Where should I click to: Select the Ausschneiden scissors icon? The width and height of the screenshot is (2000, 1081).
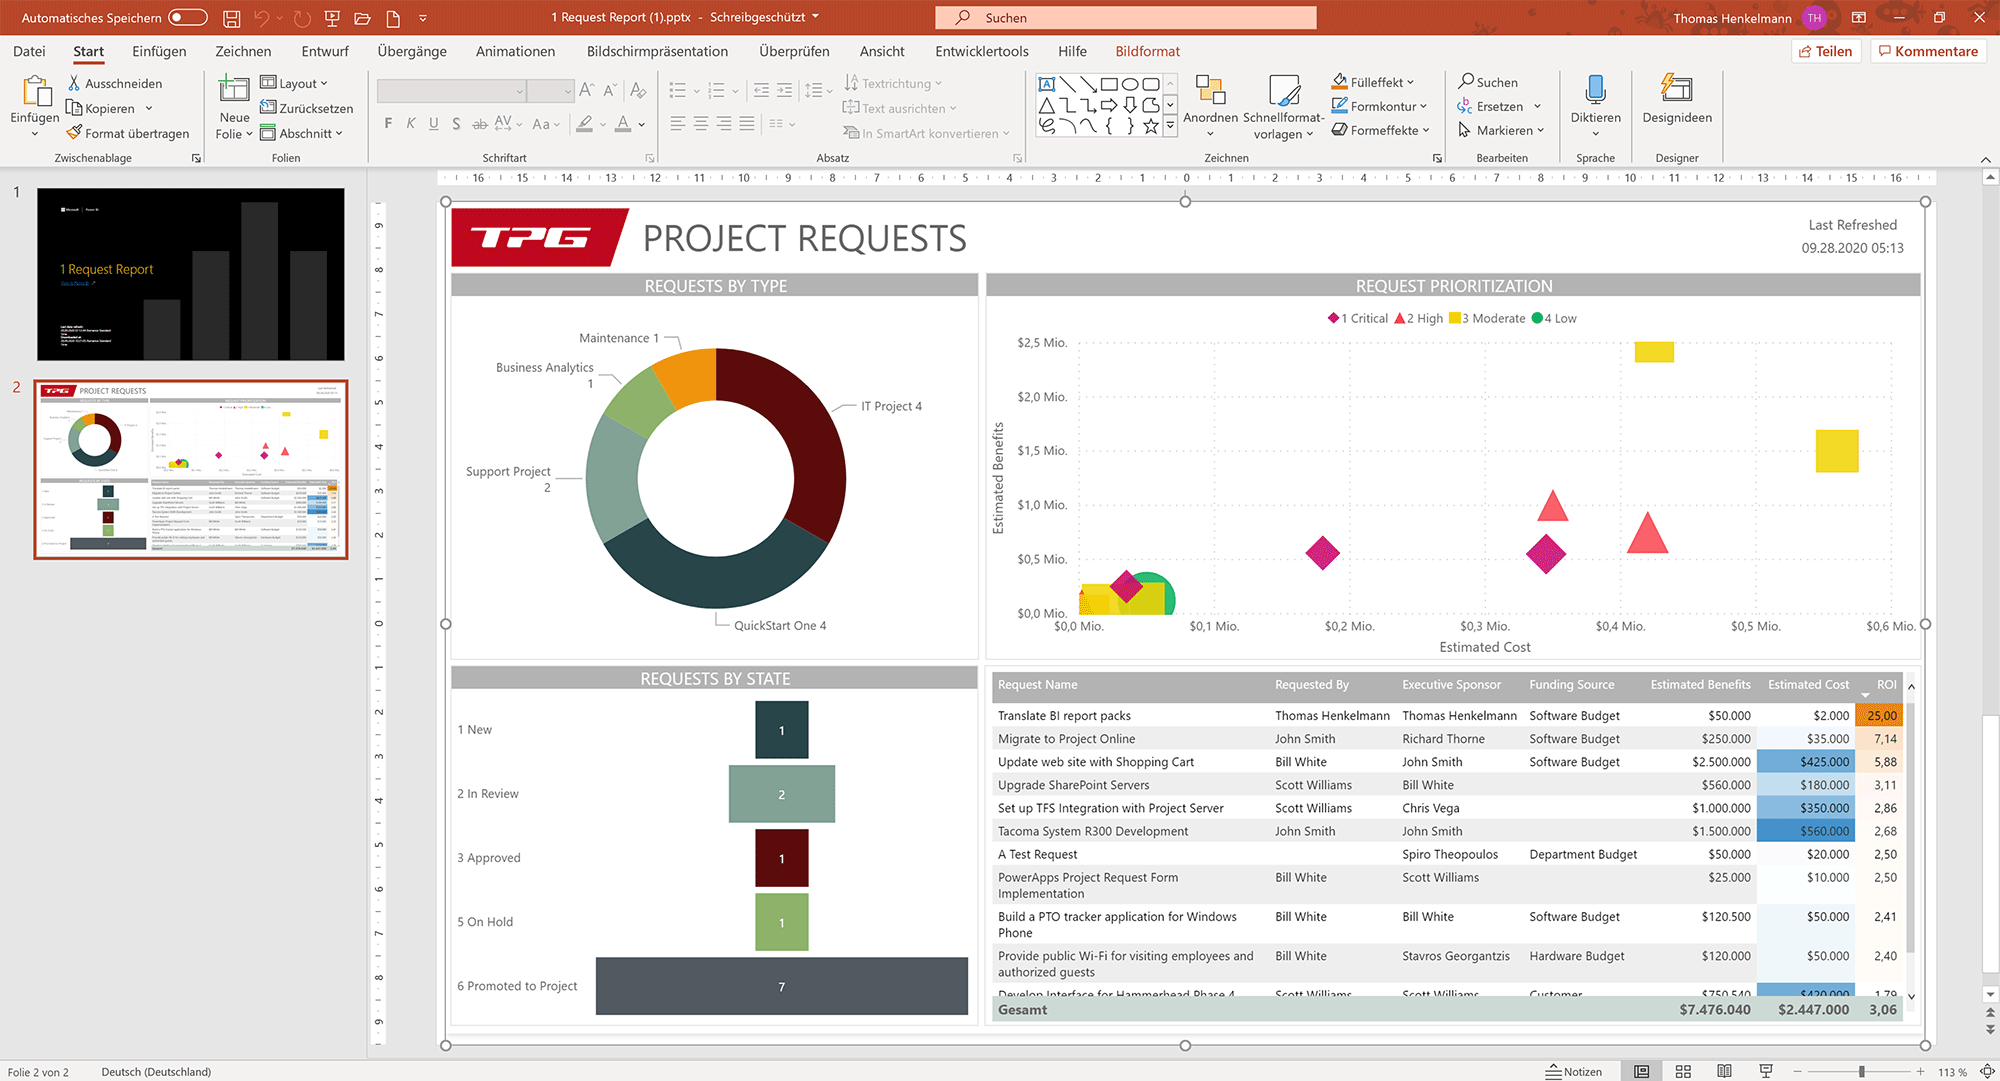pyautogui.click(x=75, y=83)
